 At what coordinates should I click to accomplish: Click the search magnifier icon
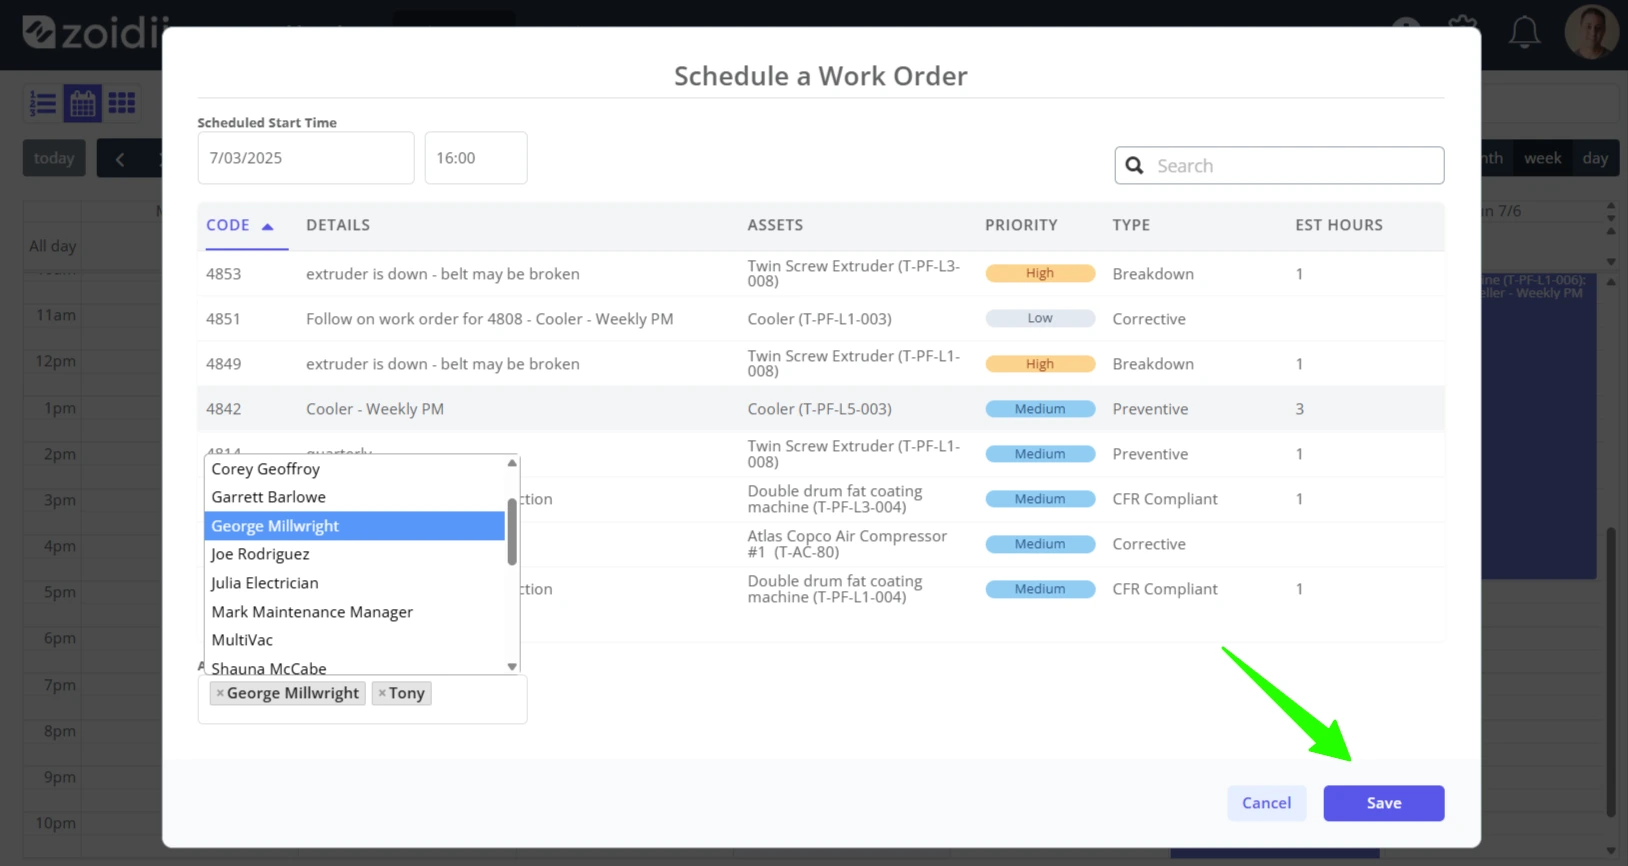click(x=1134, y=166)
